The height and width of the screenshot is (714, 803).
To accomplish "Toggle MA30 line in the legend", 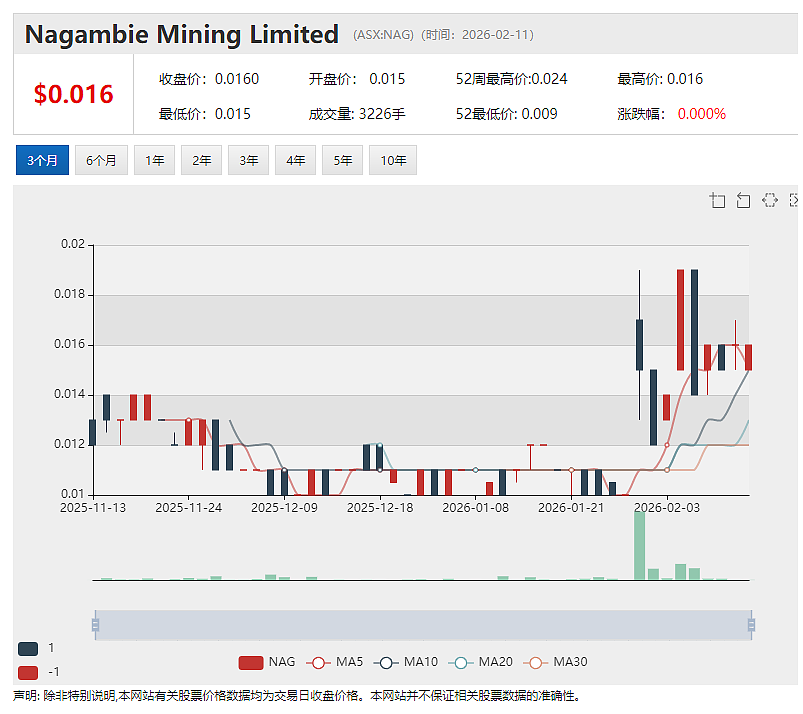I will pos(555,662).
